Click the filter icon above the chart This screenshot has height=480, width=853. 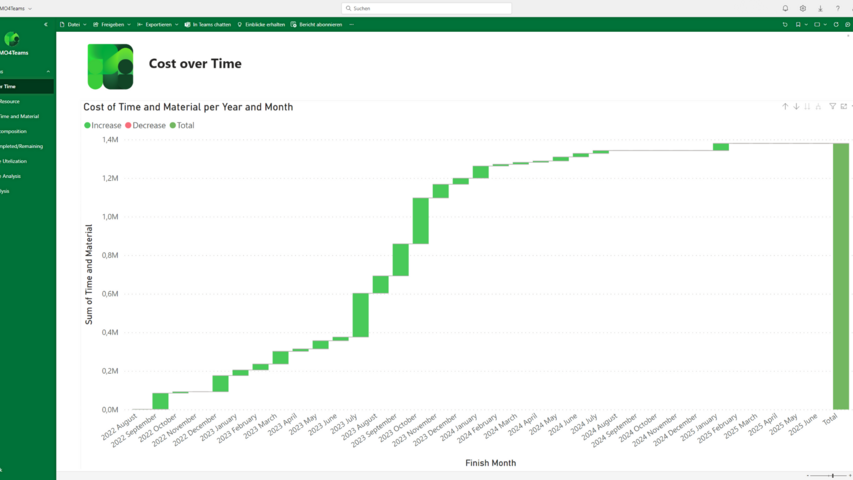click(832, 106)
